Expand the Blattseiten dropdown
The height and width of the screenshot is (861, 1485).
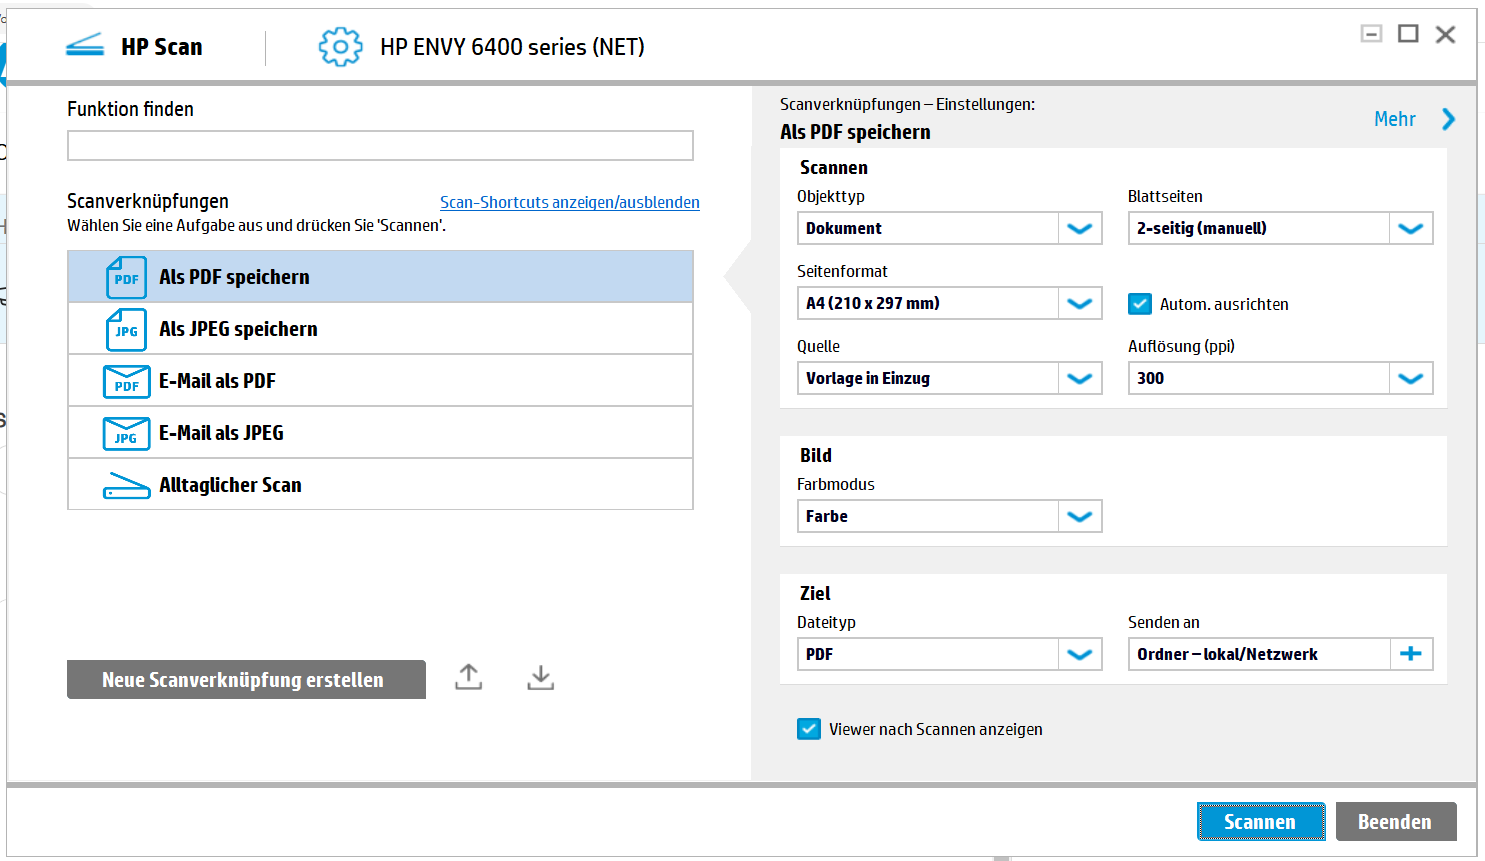coord(1410,228)
